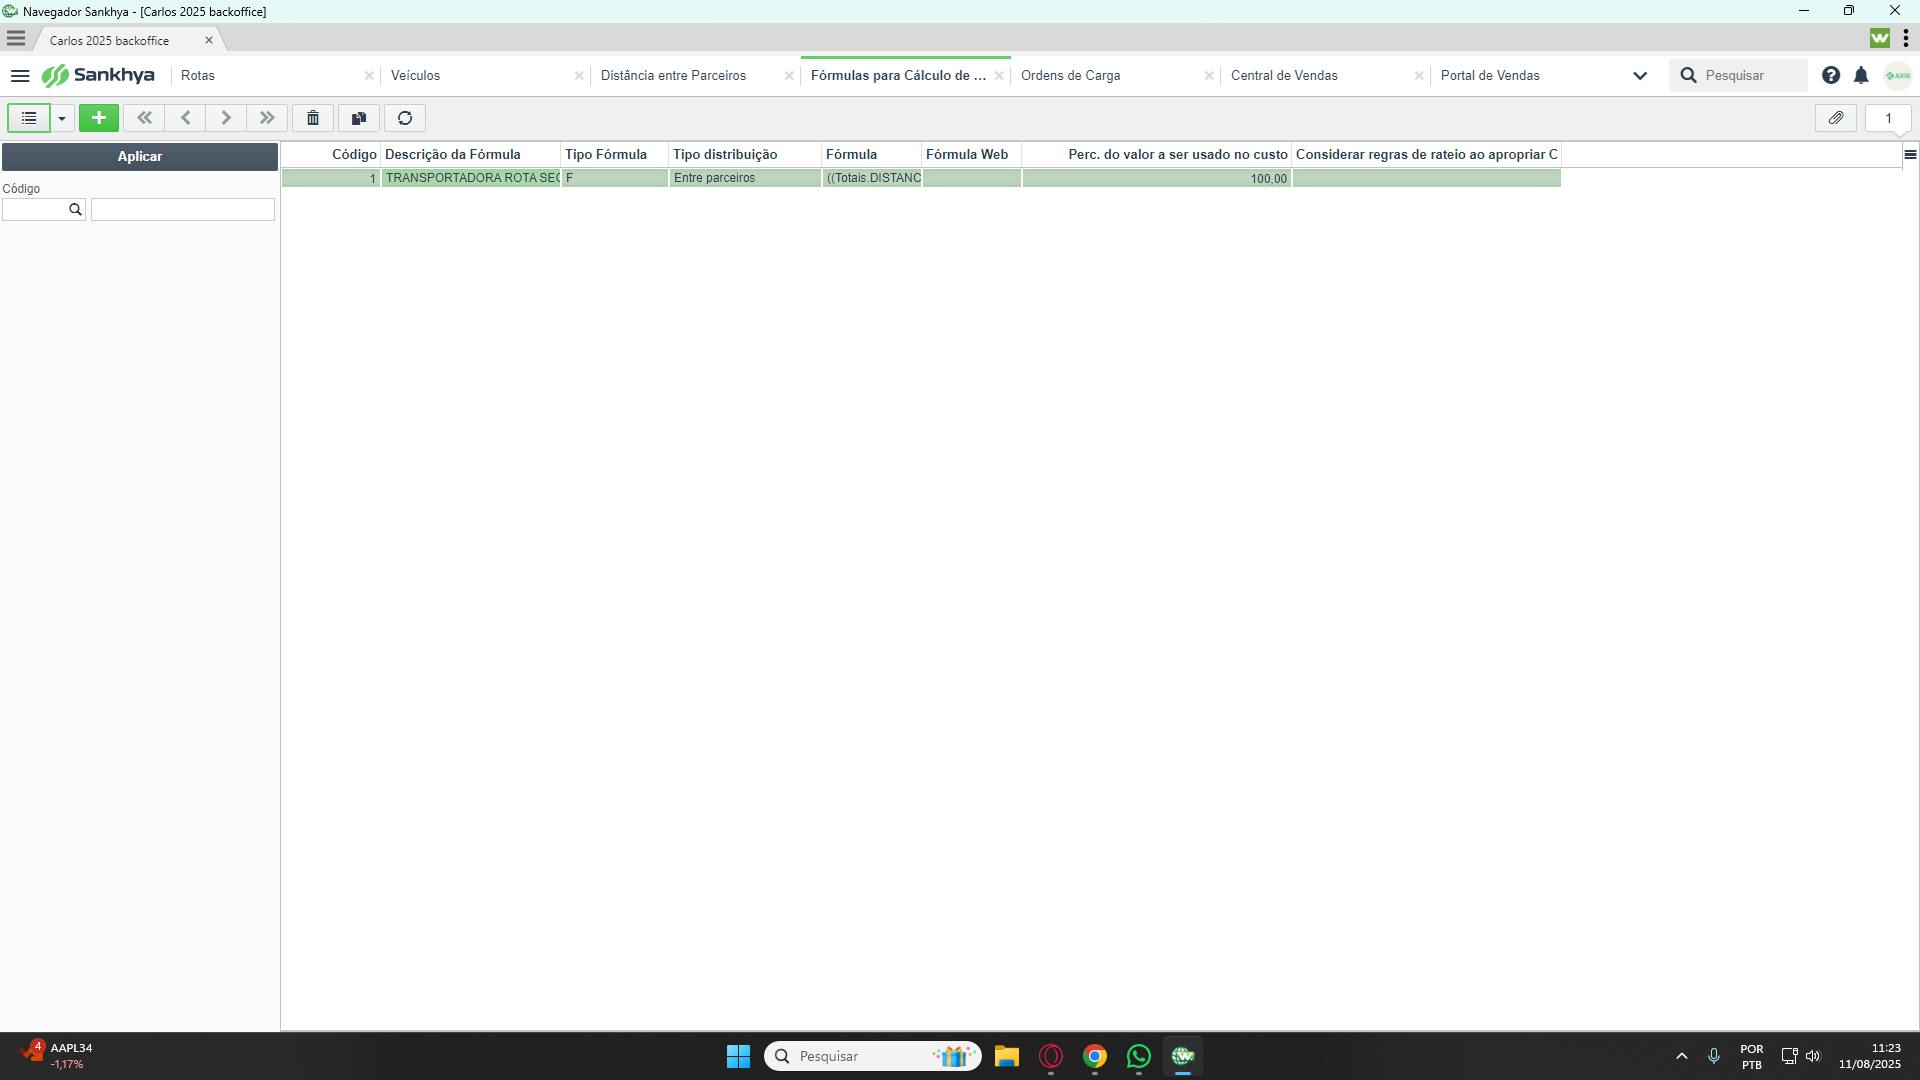Image resolution: width=1920 pixels, height=1080 pixels.
Task: Open File Explorer from taskbar
Action: [x=1006, y=1057]
